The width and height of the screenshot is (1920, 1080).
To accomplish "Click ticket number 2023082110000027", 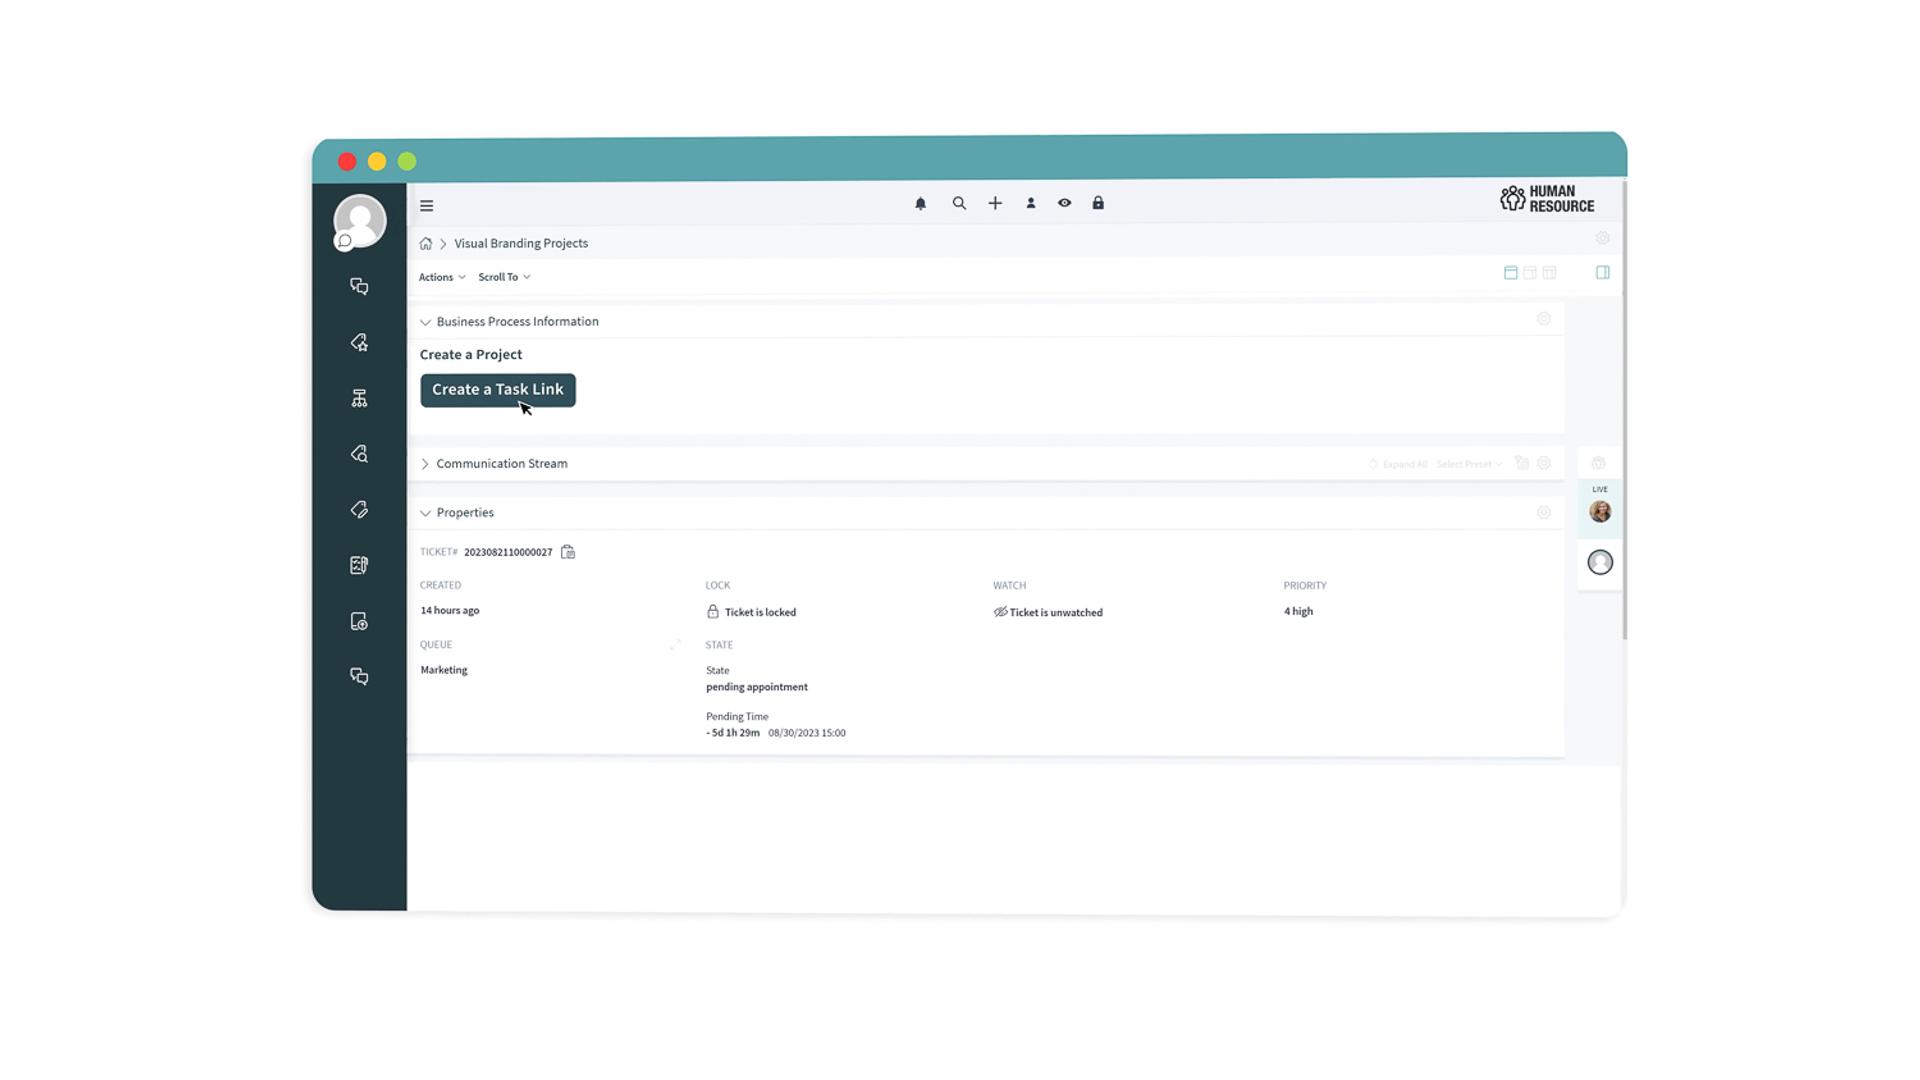I will [508, 552].
